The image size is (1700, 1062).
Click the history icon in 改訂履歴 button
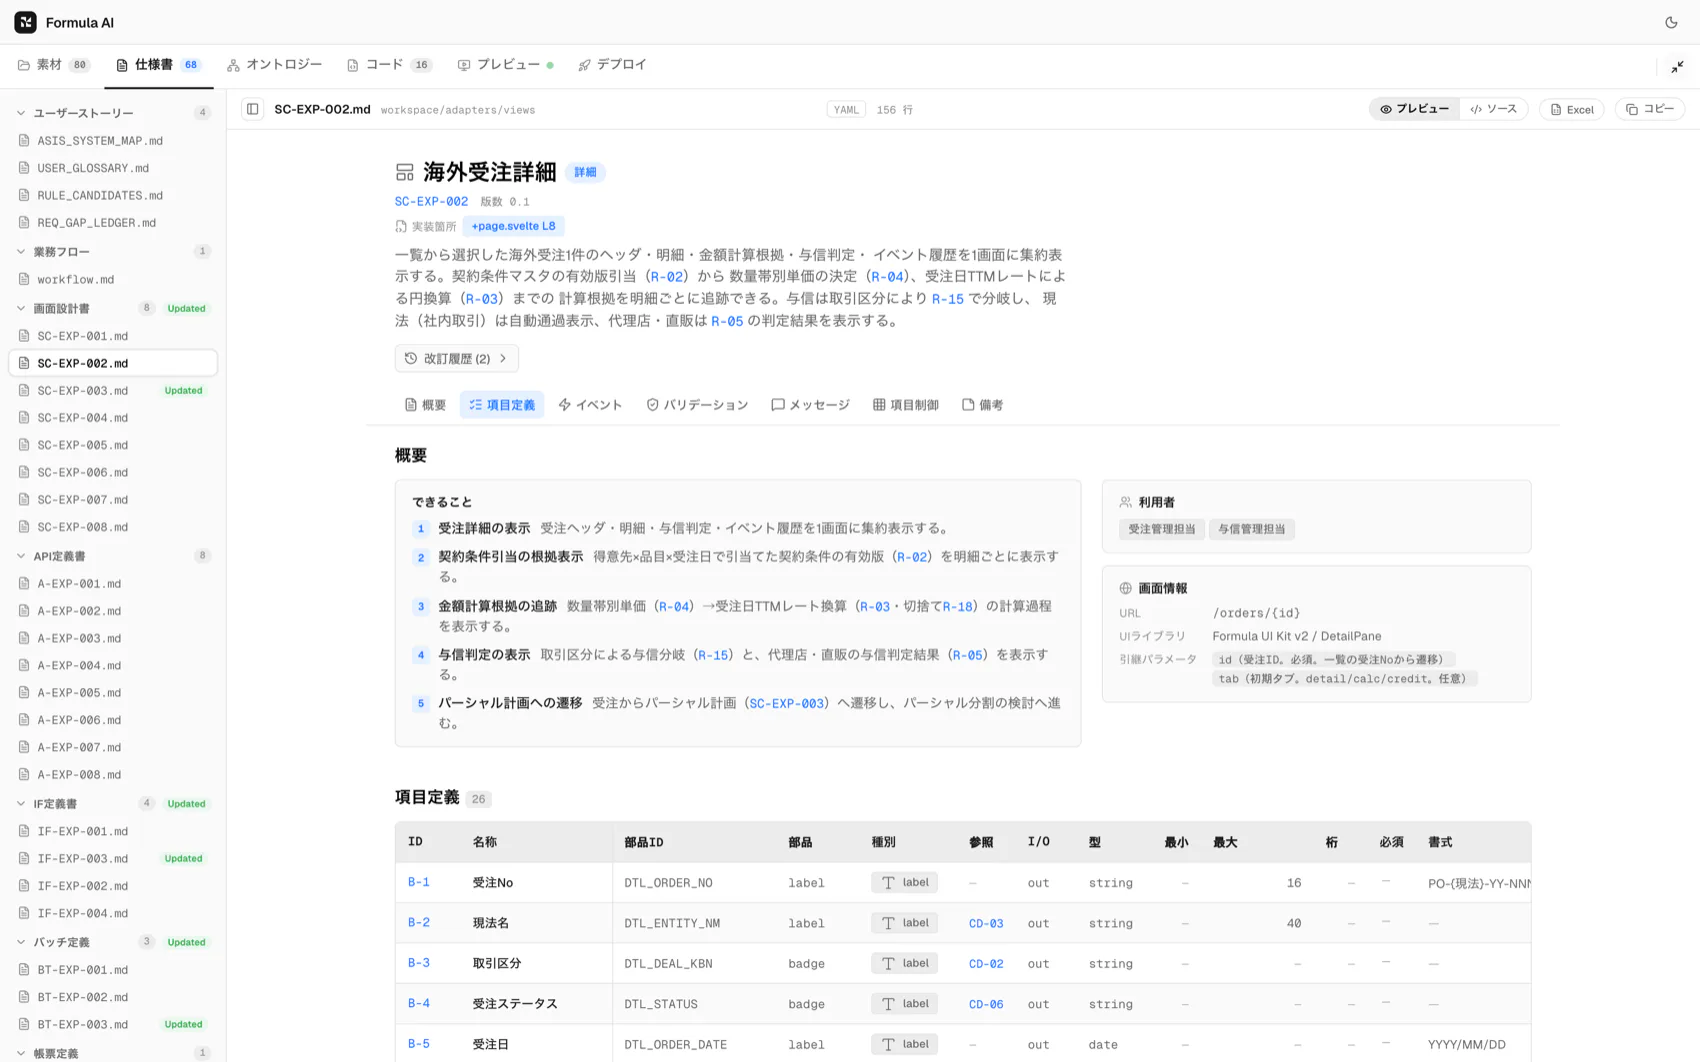pyautogui.click(x=411, y=358)
